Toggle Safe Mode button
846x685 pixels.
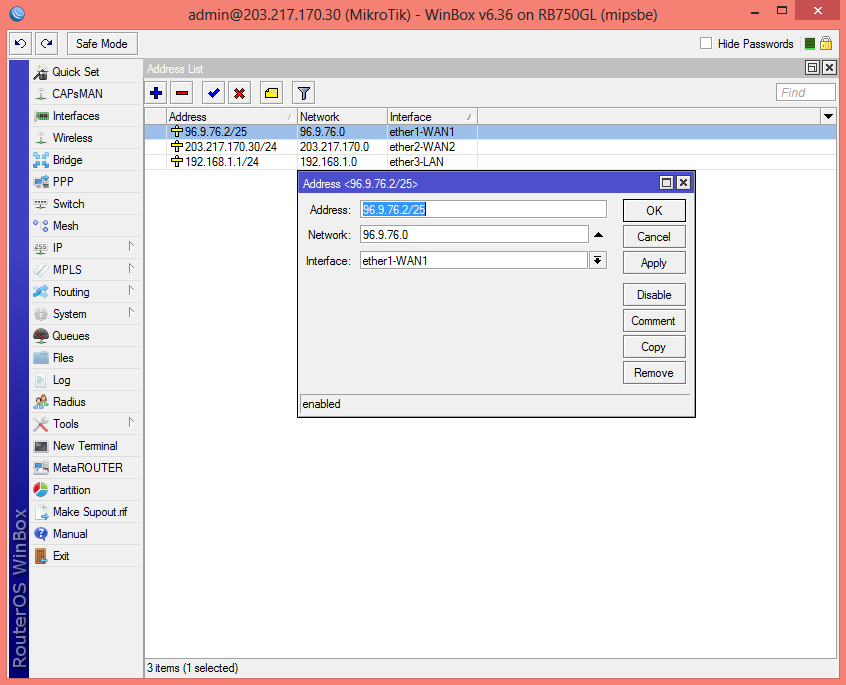coord(102,44)
